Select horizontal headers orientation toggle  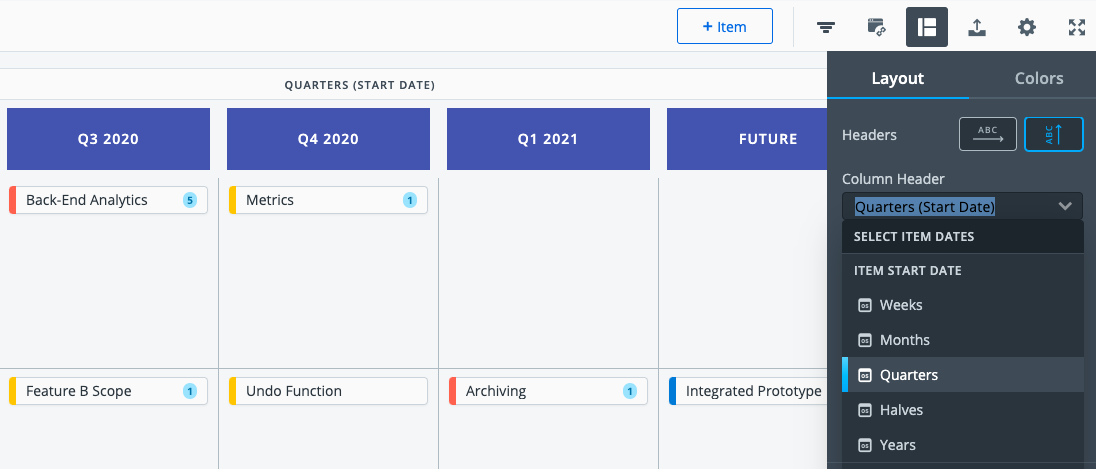point(988,134)
